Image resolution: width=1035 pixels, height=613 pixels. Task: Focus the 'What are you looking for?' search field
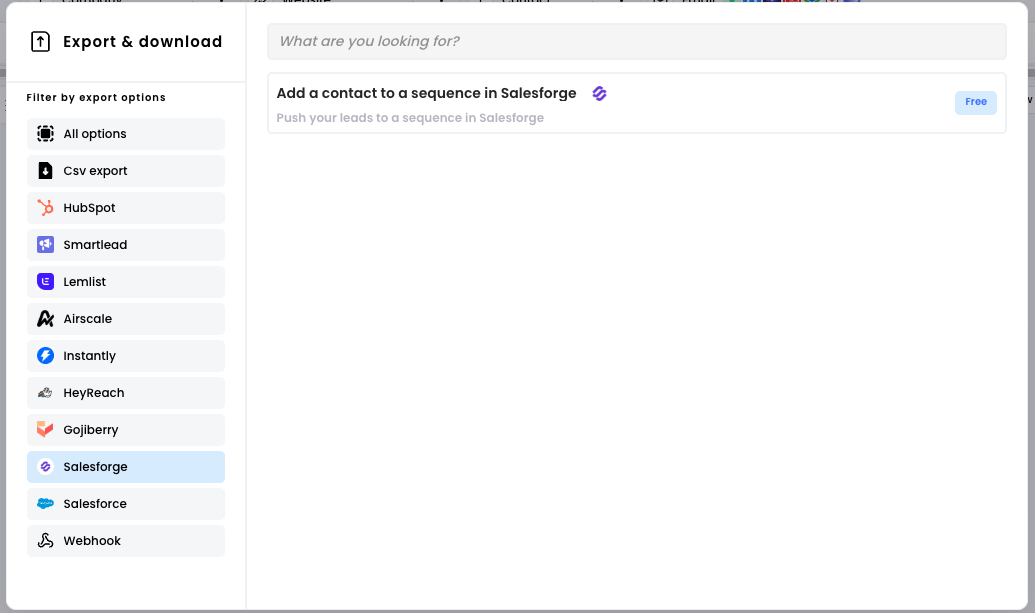(636, 42)
